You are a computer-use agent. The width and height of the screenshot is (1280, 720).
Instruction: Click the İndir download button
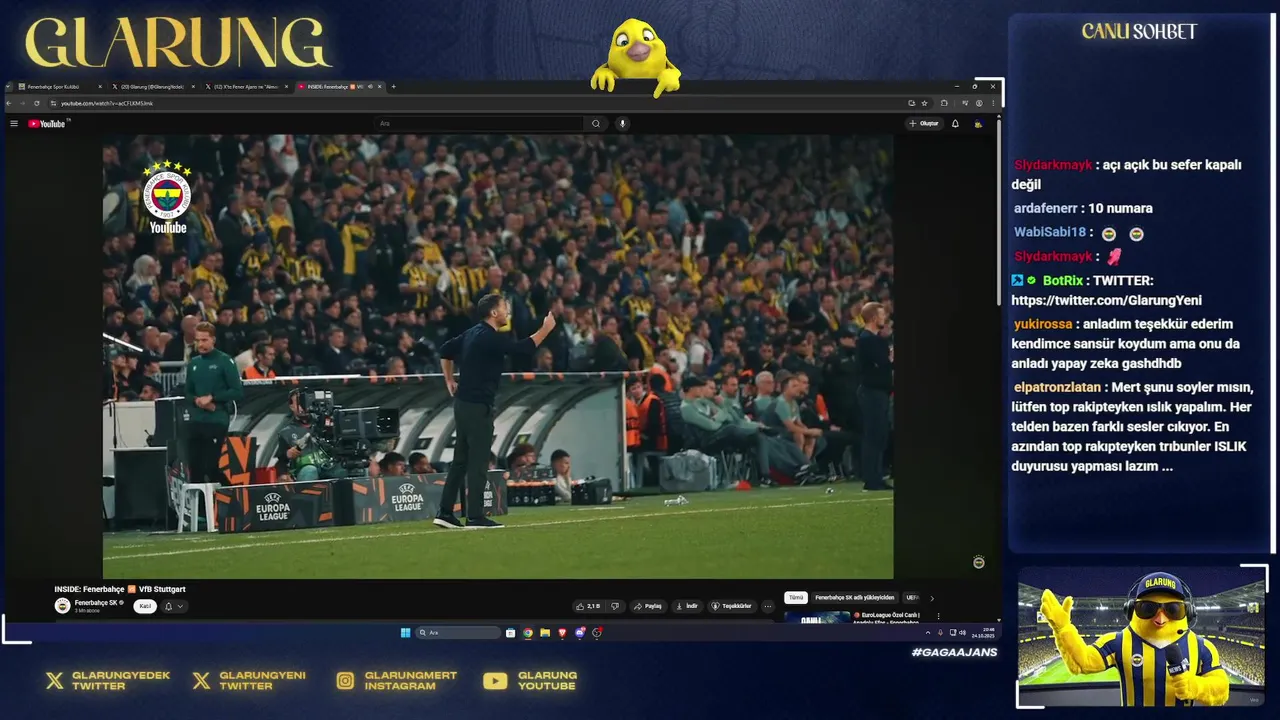(x=686, y=606)
